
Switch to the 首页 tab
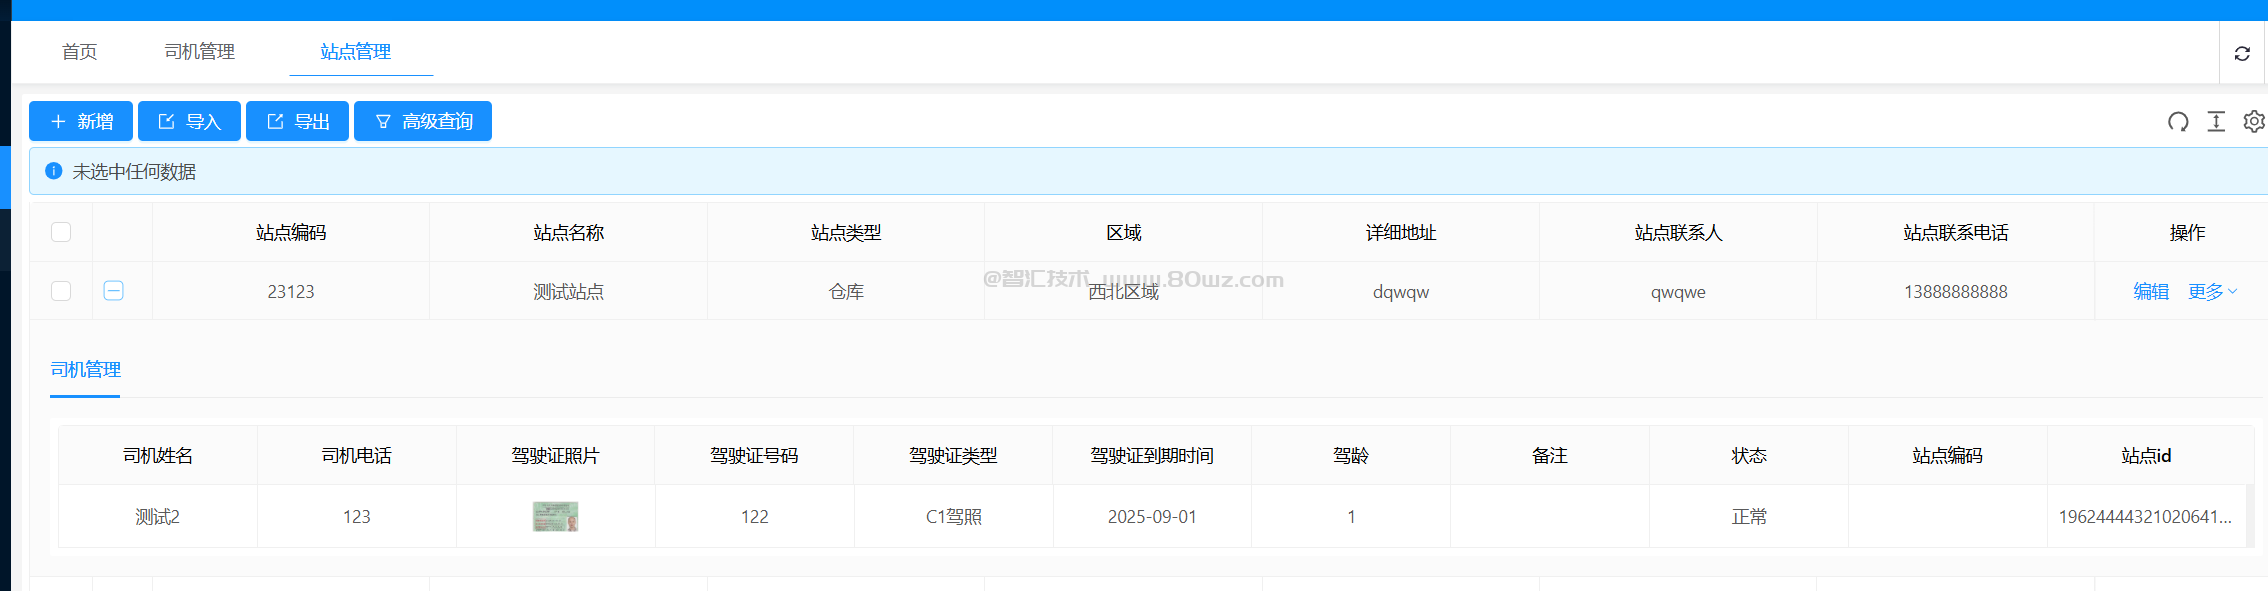(x=80, y=52)
